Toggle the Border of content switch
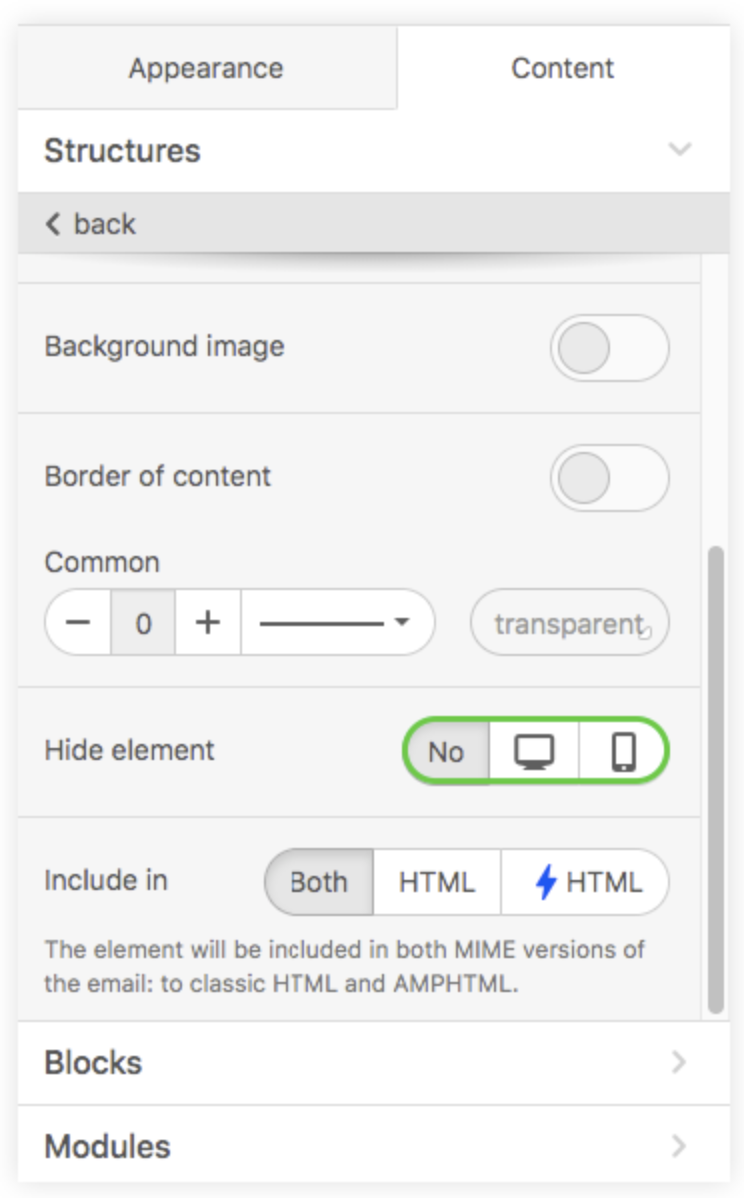Screen dimensions: 744x1198 (610, 478)
